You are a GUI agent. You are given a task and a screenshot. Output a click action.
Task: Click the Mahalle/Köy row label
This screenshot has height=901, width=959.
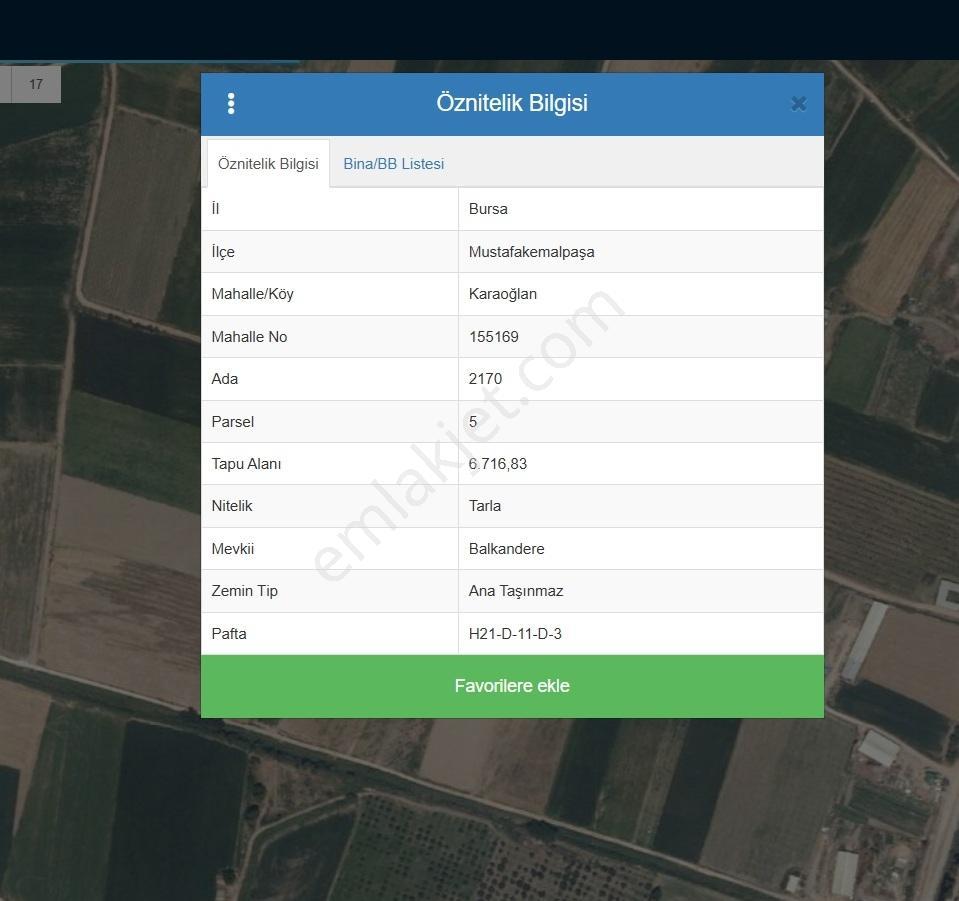(253, 294)
